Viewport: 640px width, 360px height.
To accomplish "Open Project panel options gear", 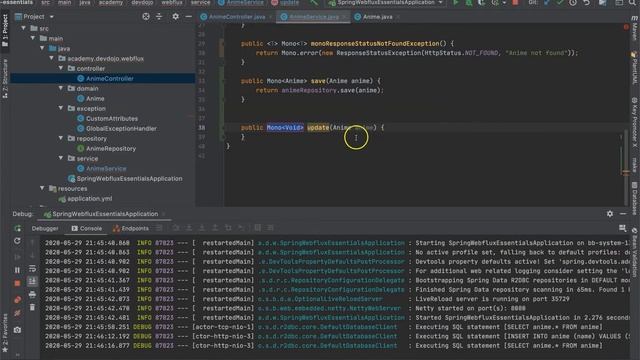I will tap(175, 17).
